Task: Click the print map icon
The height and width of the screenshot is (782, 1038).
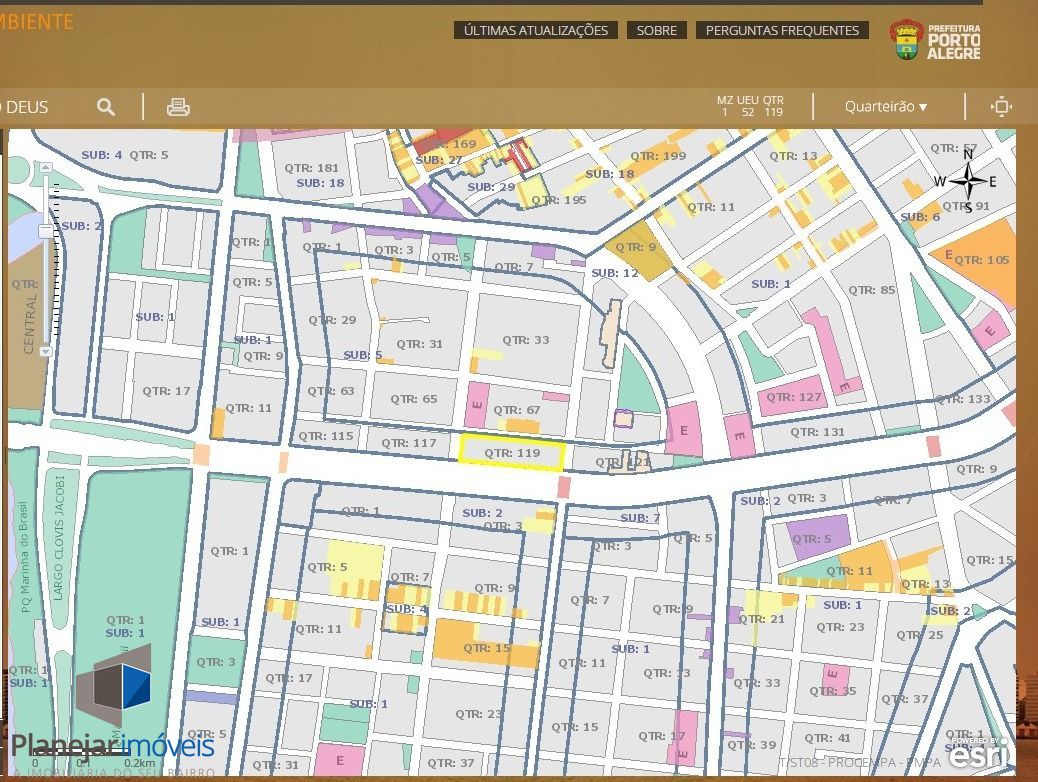Action: pos(178,107)
